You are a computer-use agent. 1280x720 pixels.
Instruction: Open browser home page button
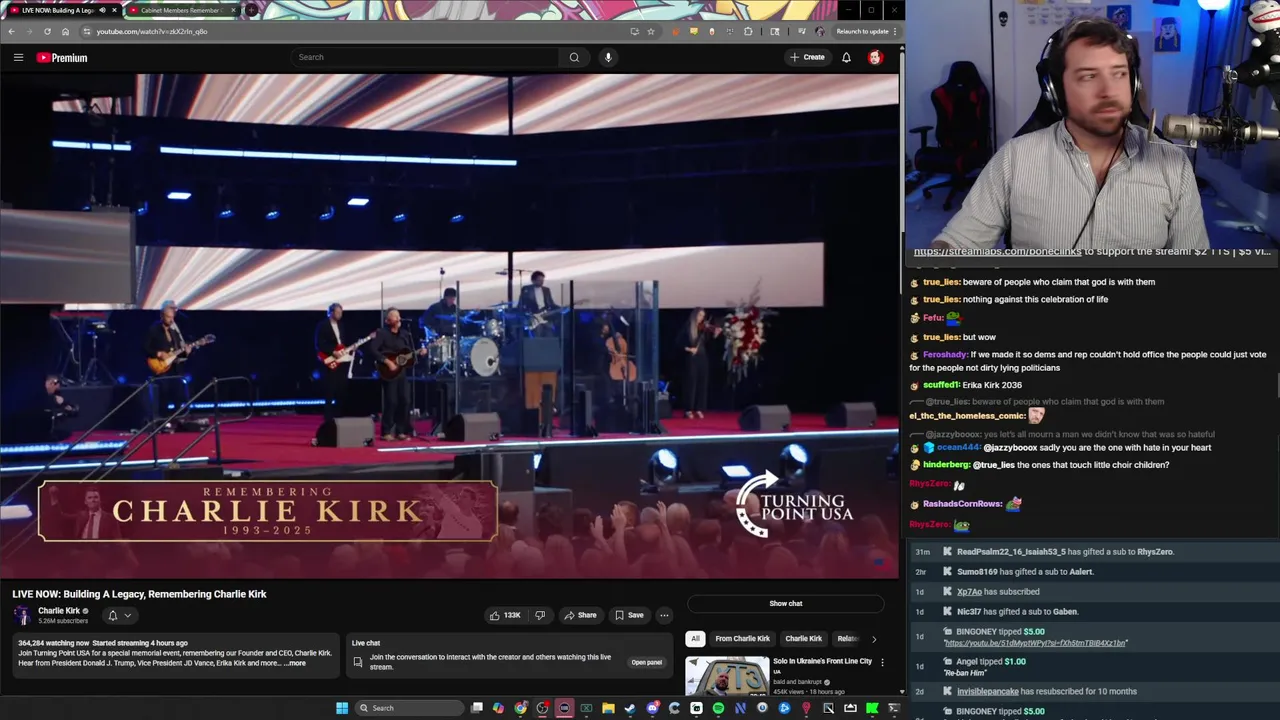[x=65, y=31]
